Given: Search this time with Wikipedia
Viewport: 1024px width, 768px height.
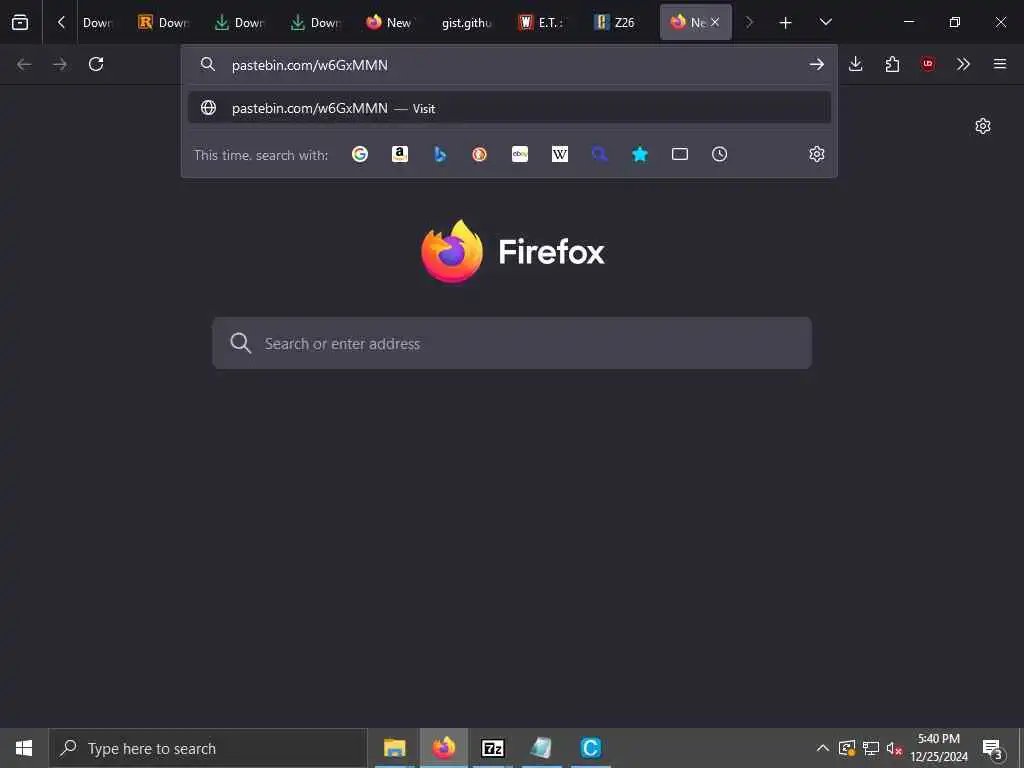Looking at the screenshot, I should coord(560,154).
